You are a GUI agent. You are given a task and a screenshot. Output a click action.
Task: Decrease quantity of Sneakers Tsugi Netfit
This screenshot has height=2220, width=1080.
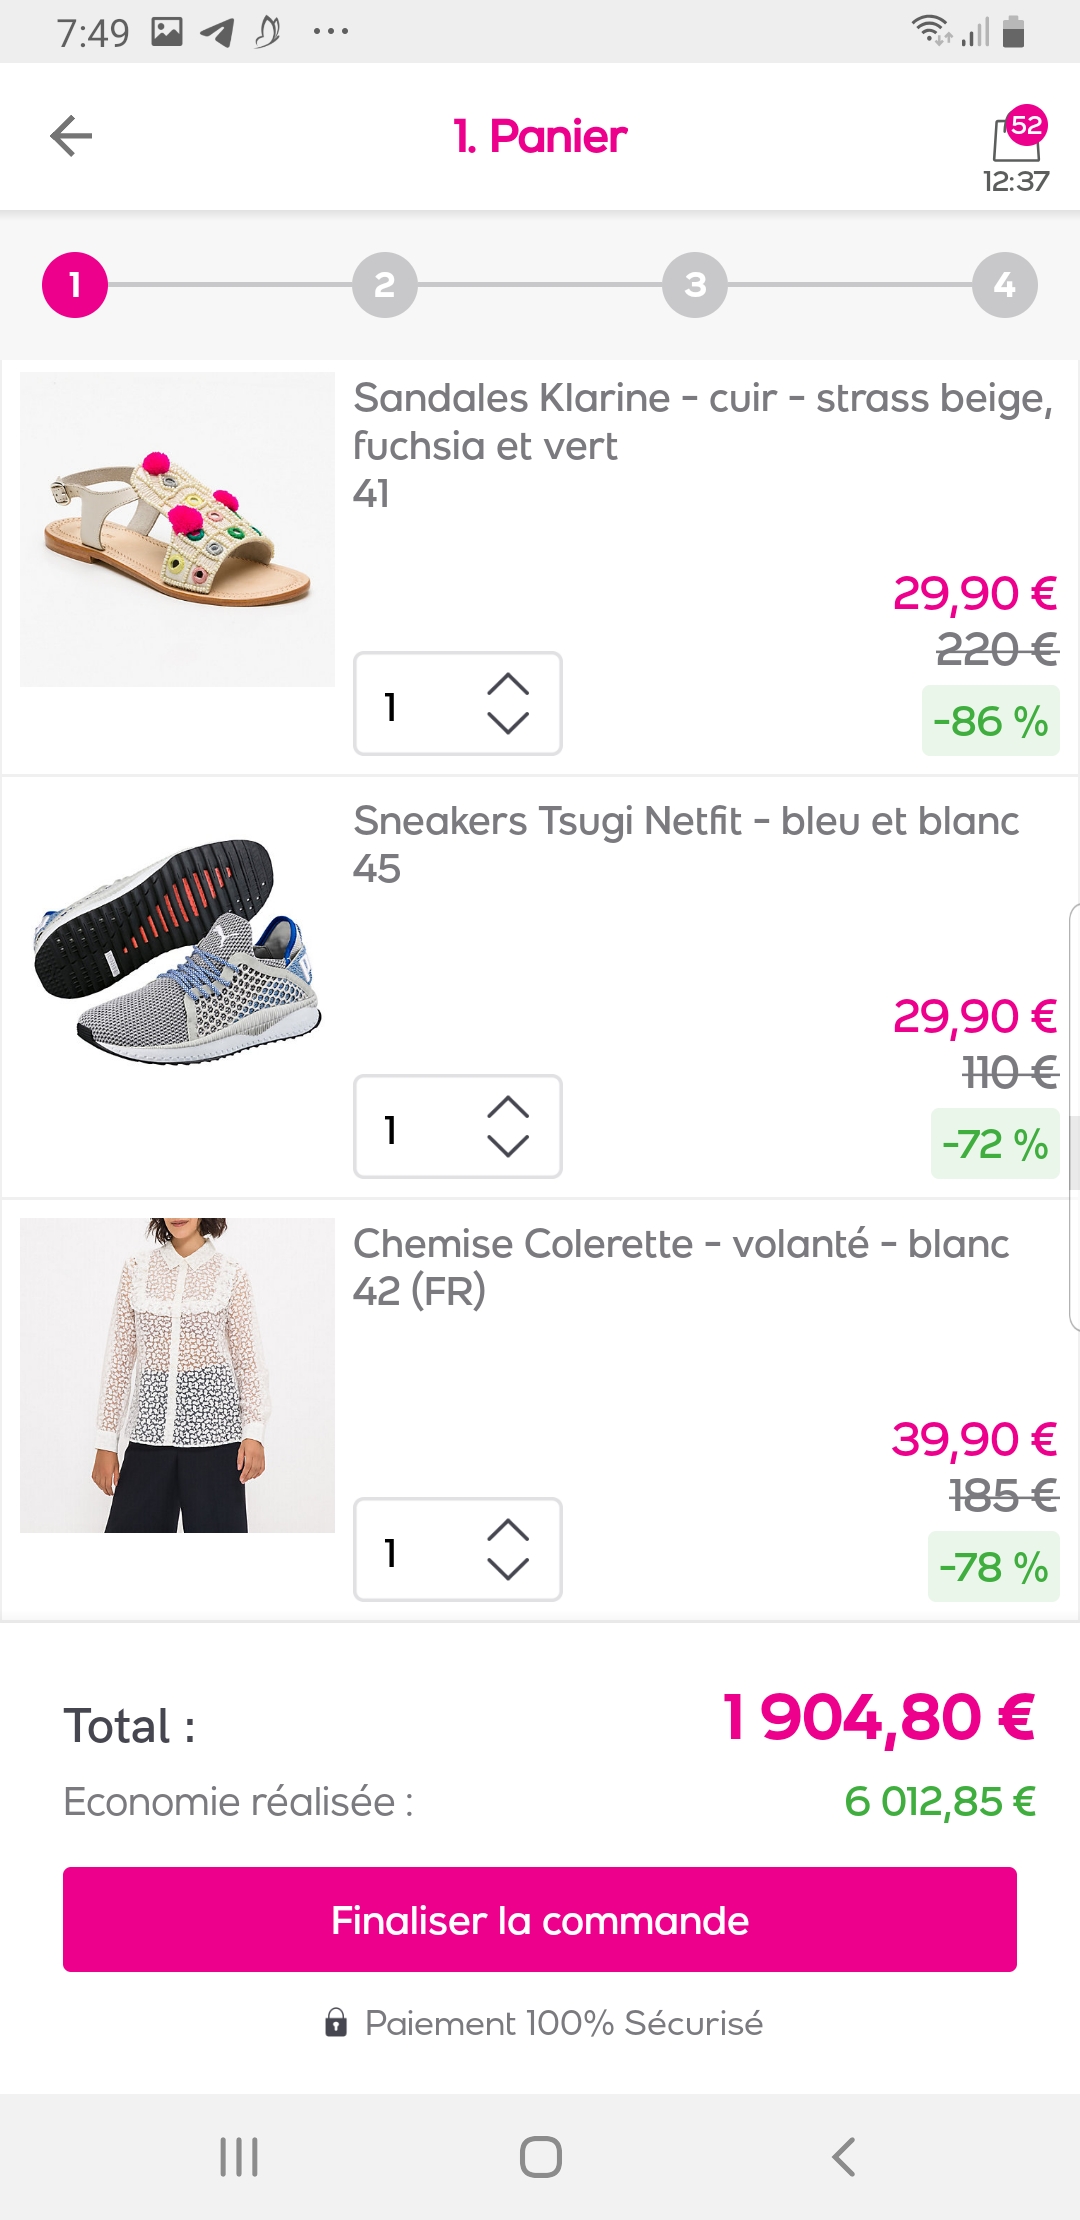coord(508,1146)
